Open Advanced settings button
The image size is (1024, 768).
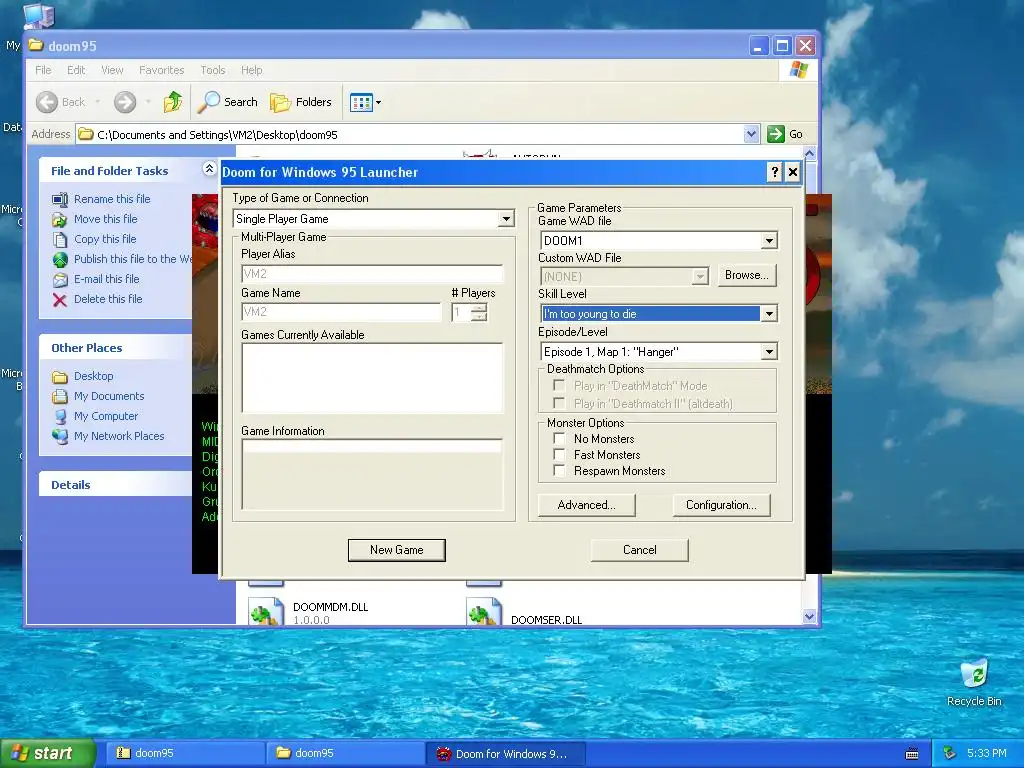click(586, 505)
